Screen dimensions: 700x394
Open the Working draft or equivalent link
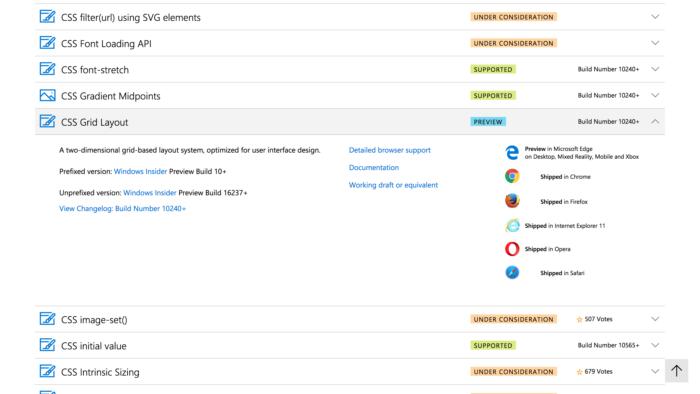[393, 185]
